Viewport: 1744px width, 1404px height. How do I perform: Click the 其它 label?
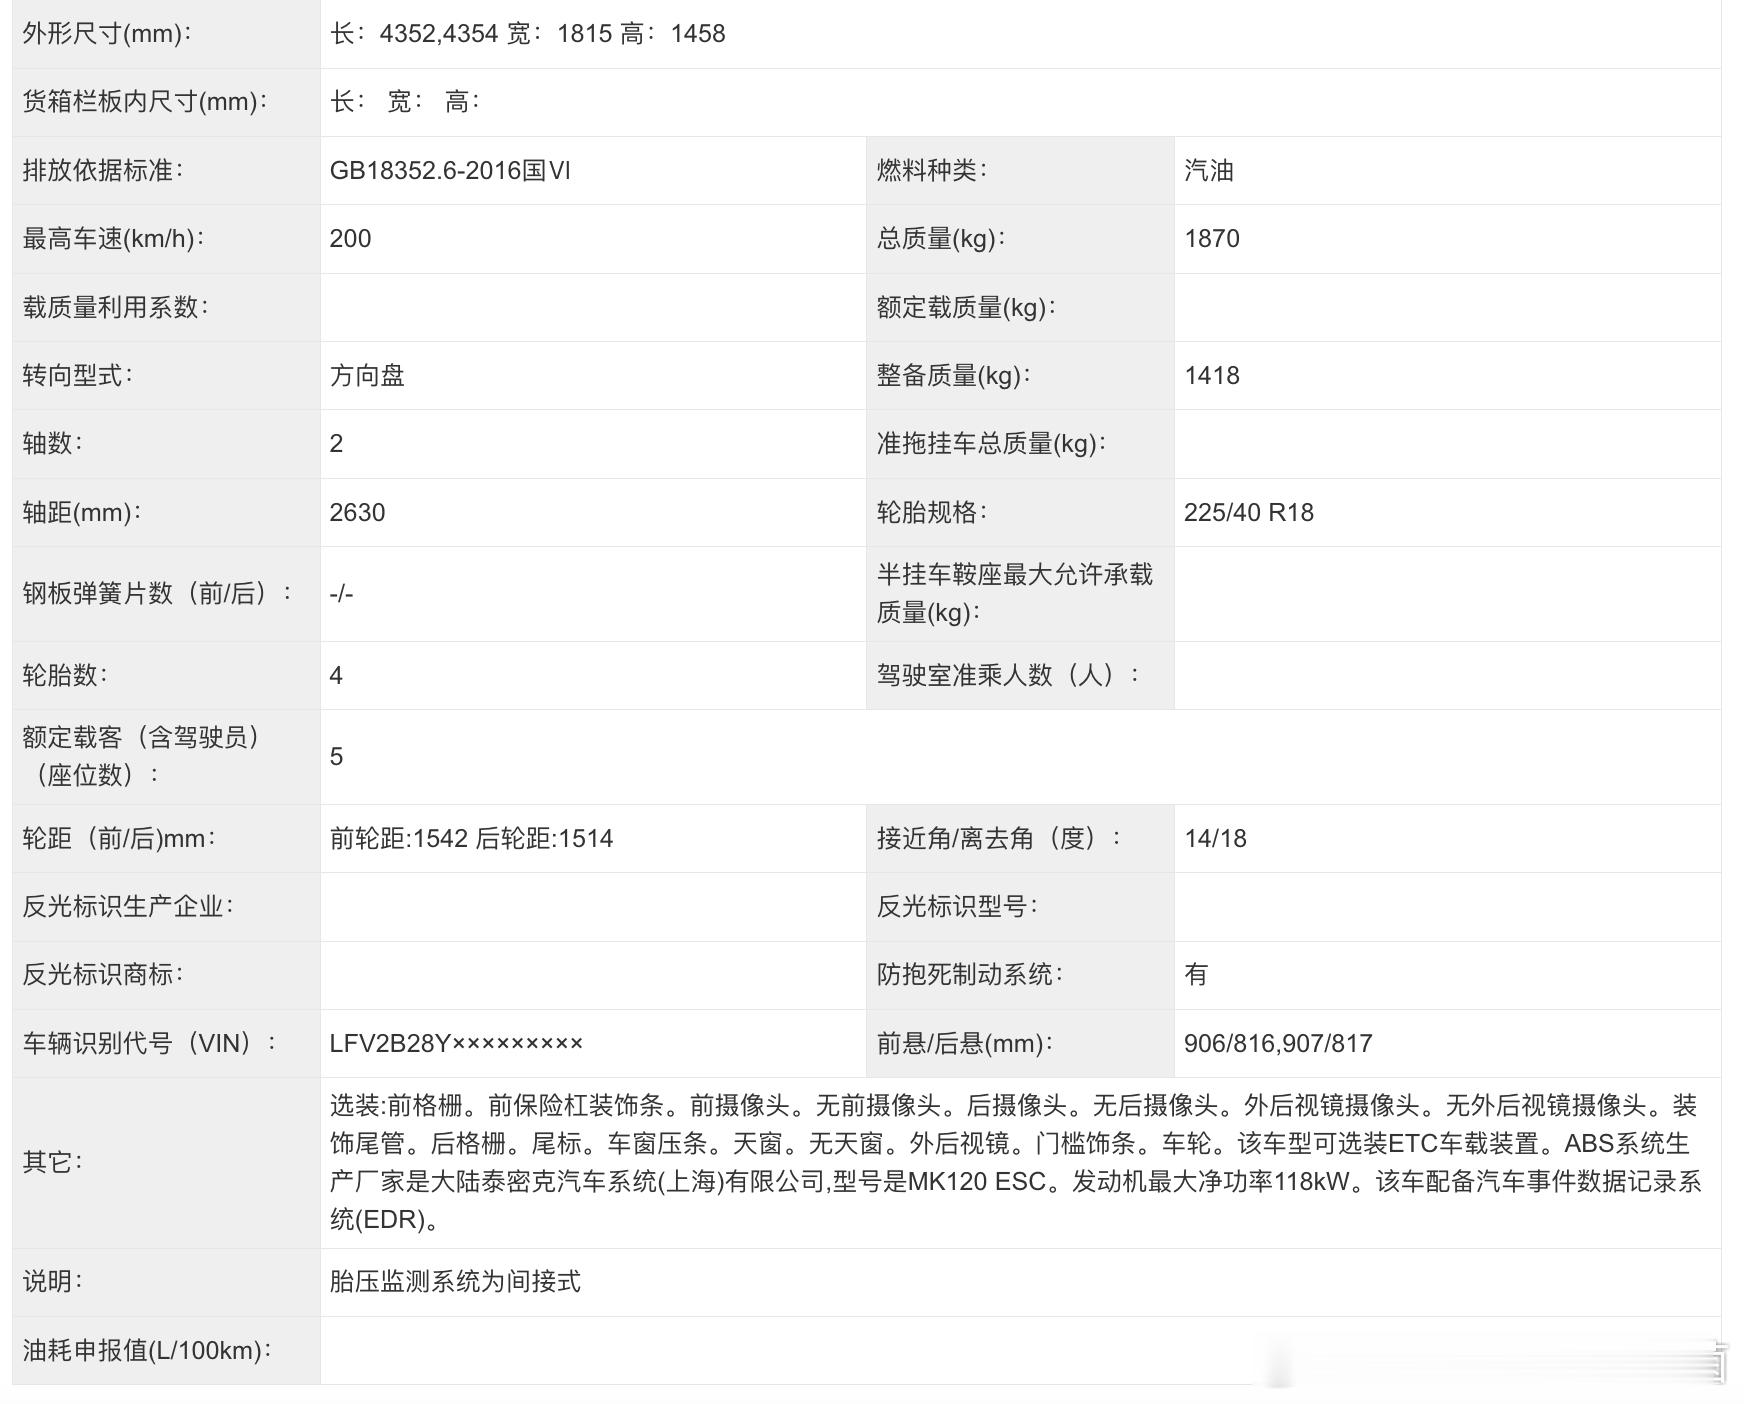53,1163
